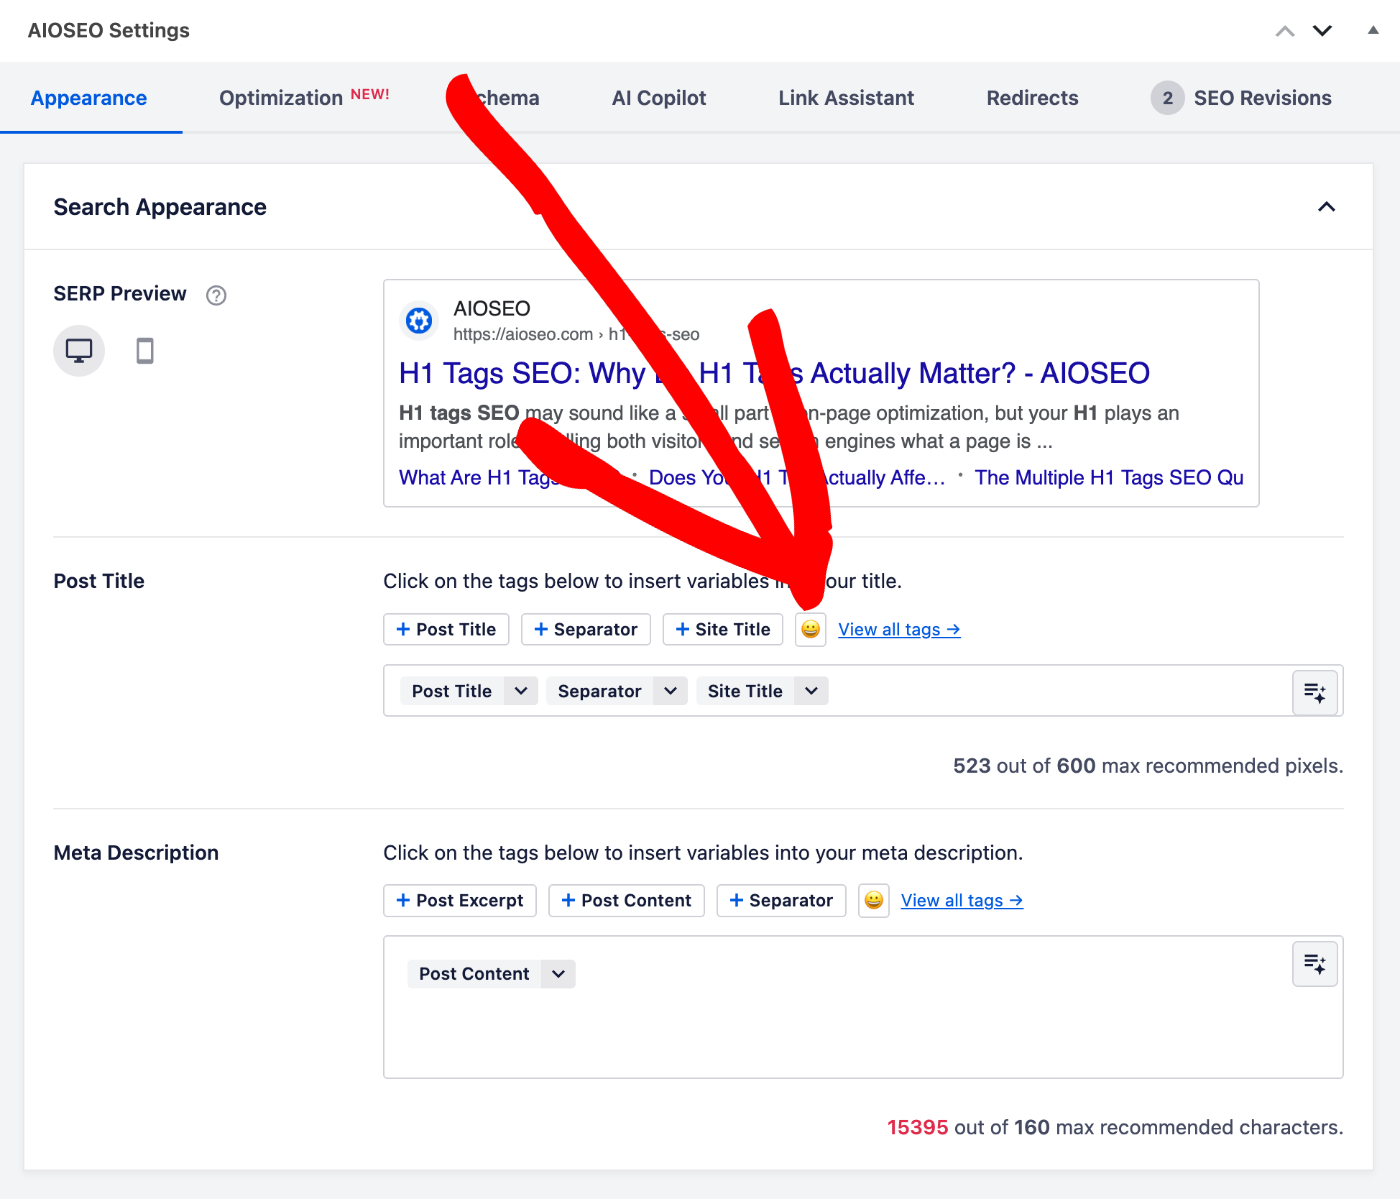Switch to the Appearance tab
Image resolution: width=1400 pixels, height=1199 pixels.
pyautogui.click(x=89, y=98)
